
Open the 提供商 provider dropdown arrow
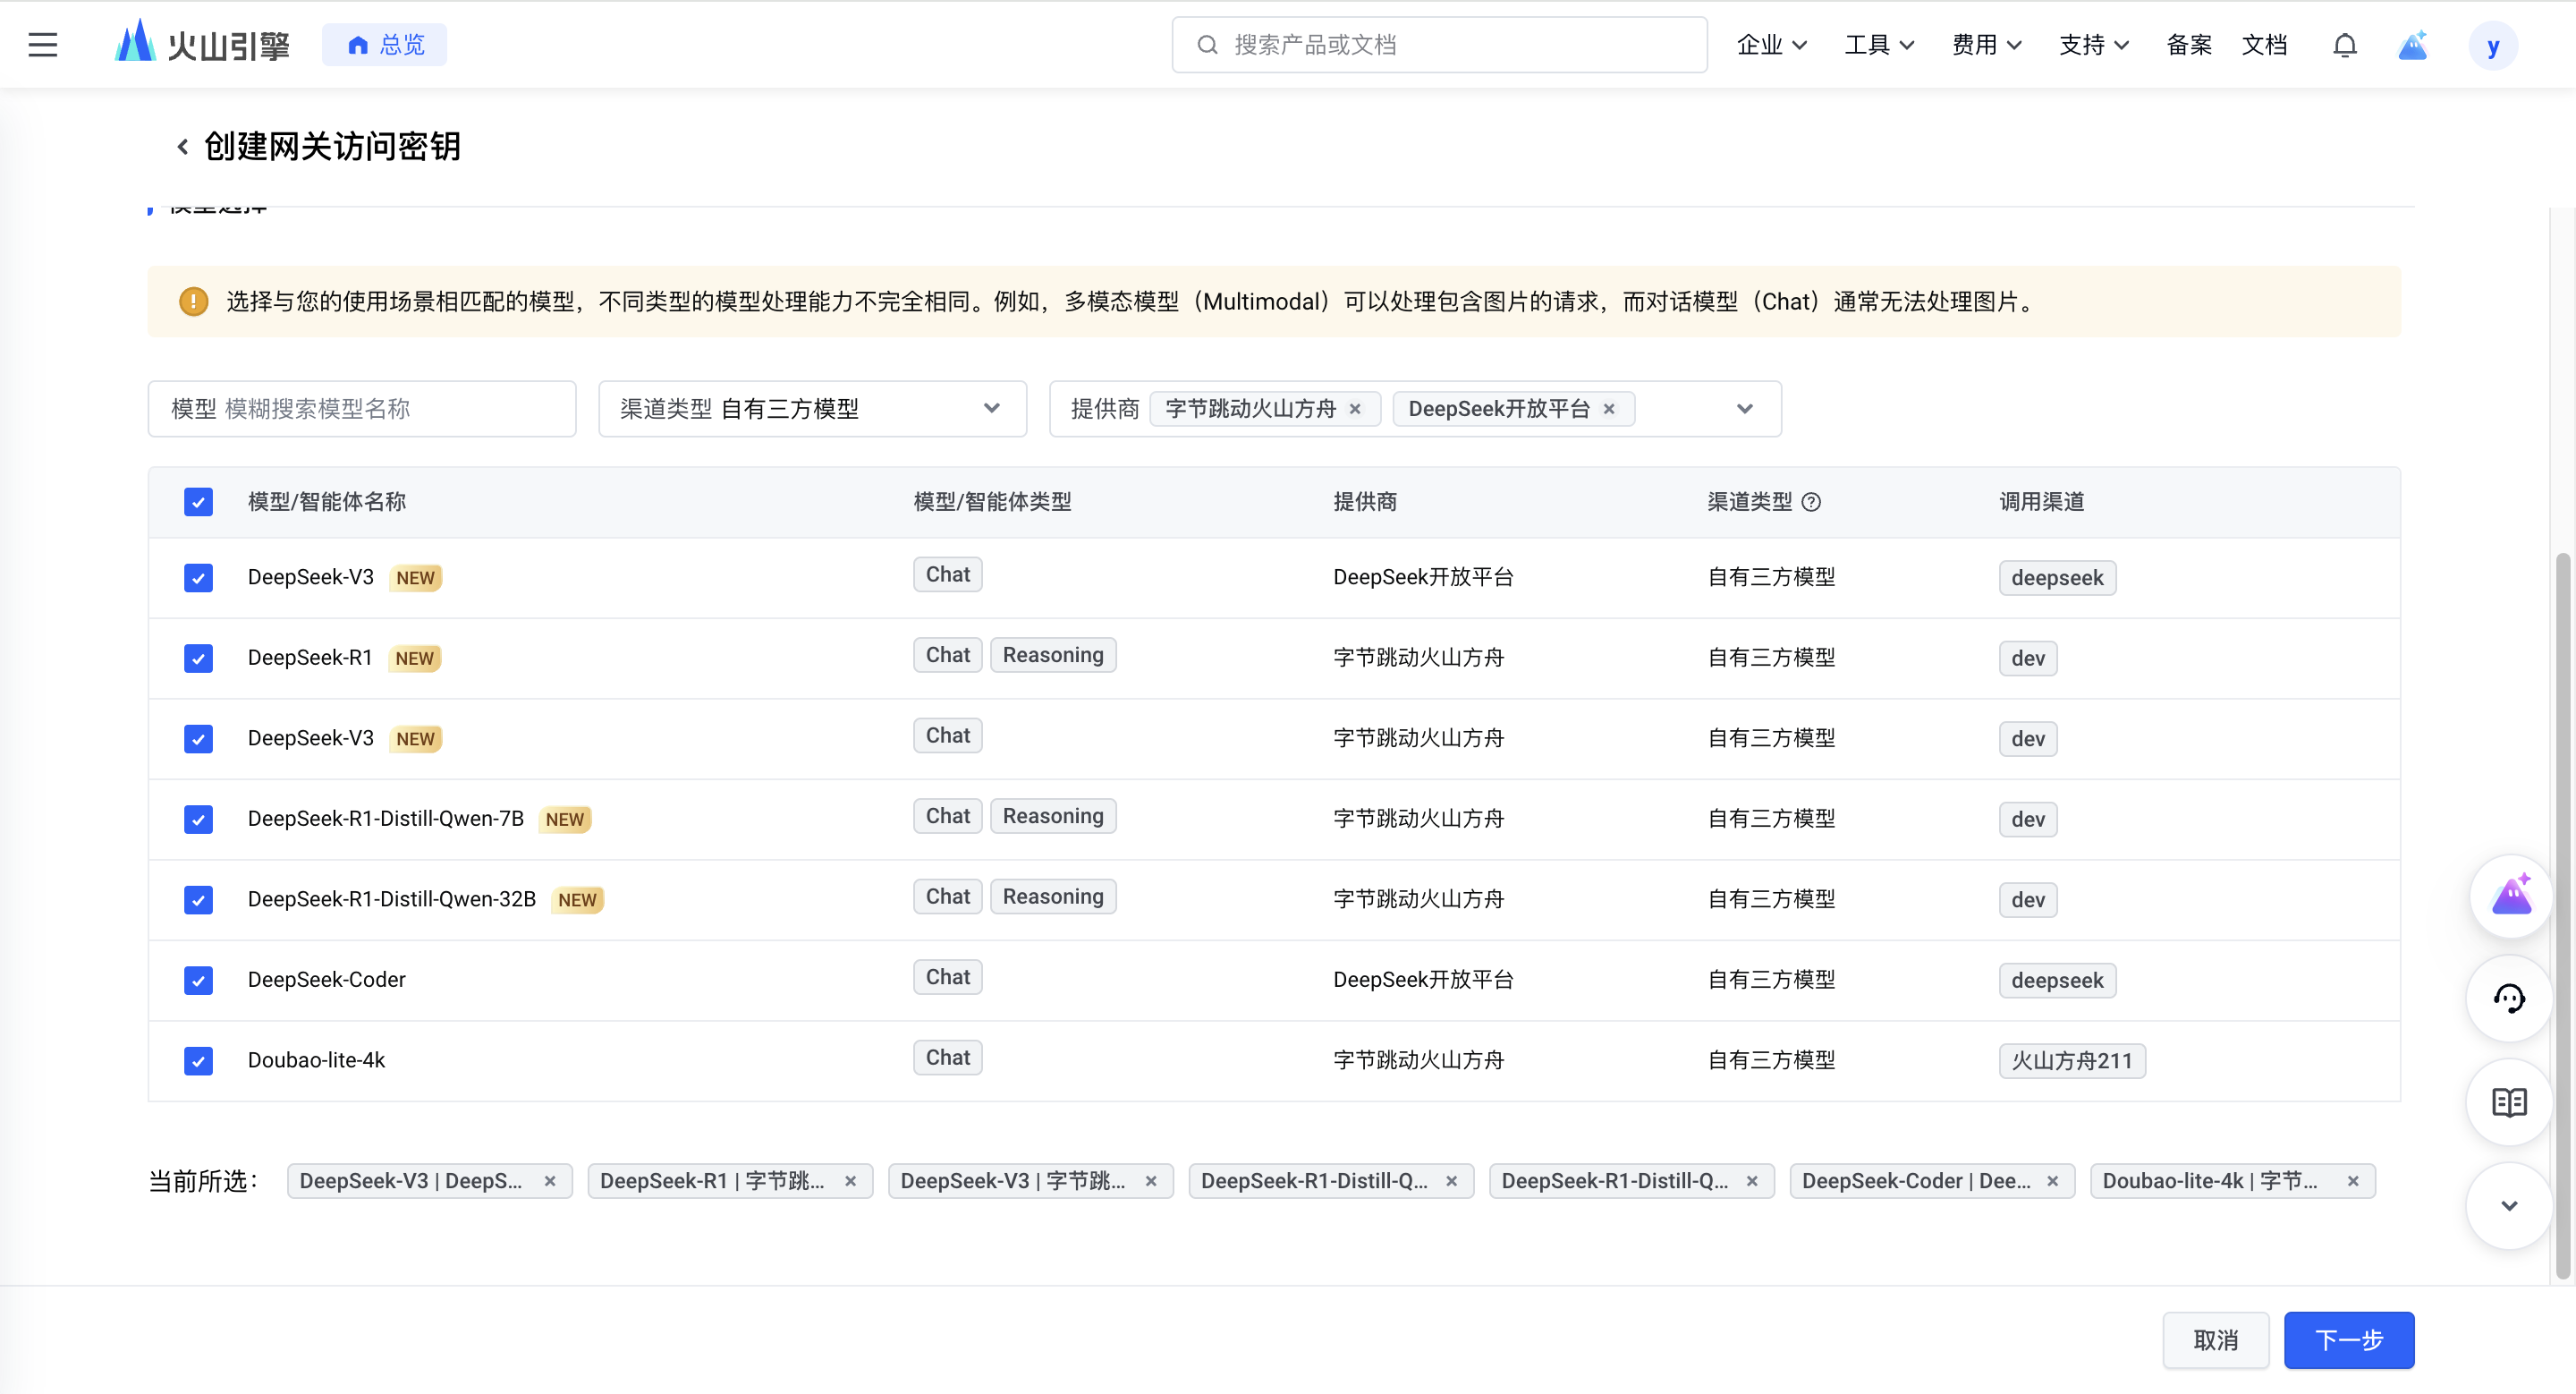[x=1744, y=409]
